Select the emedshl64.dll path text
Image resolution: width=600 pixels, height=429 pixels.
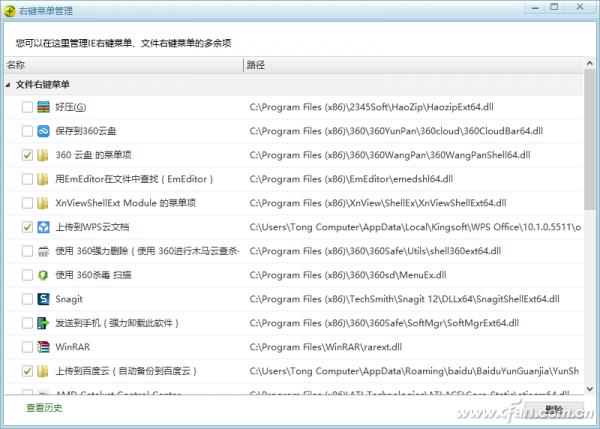tap(351, 179)
